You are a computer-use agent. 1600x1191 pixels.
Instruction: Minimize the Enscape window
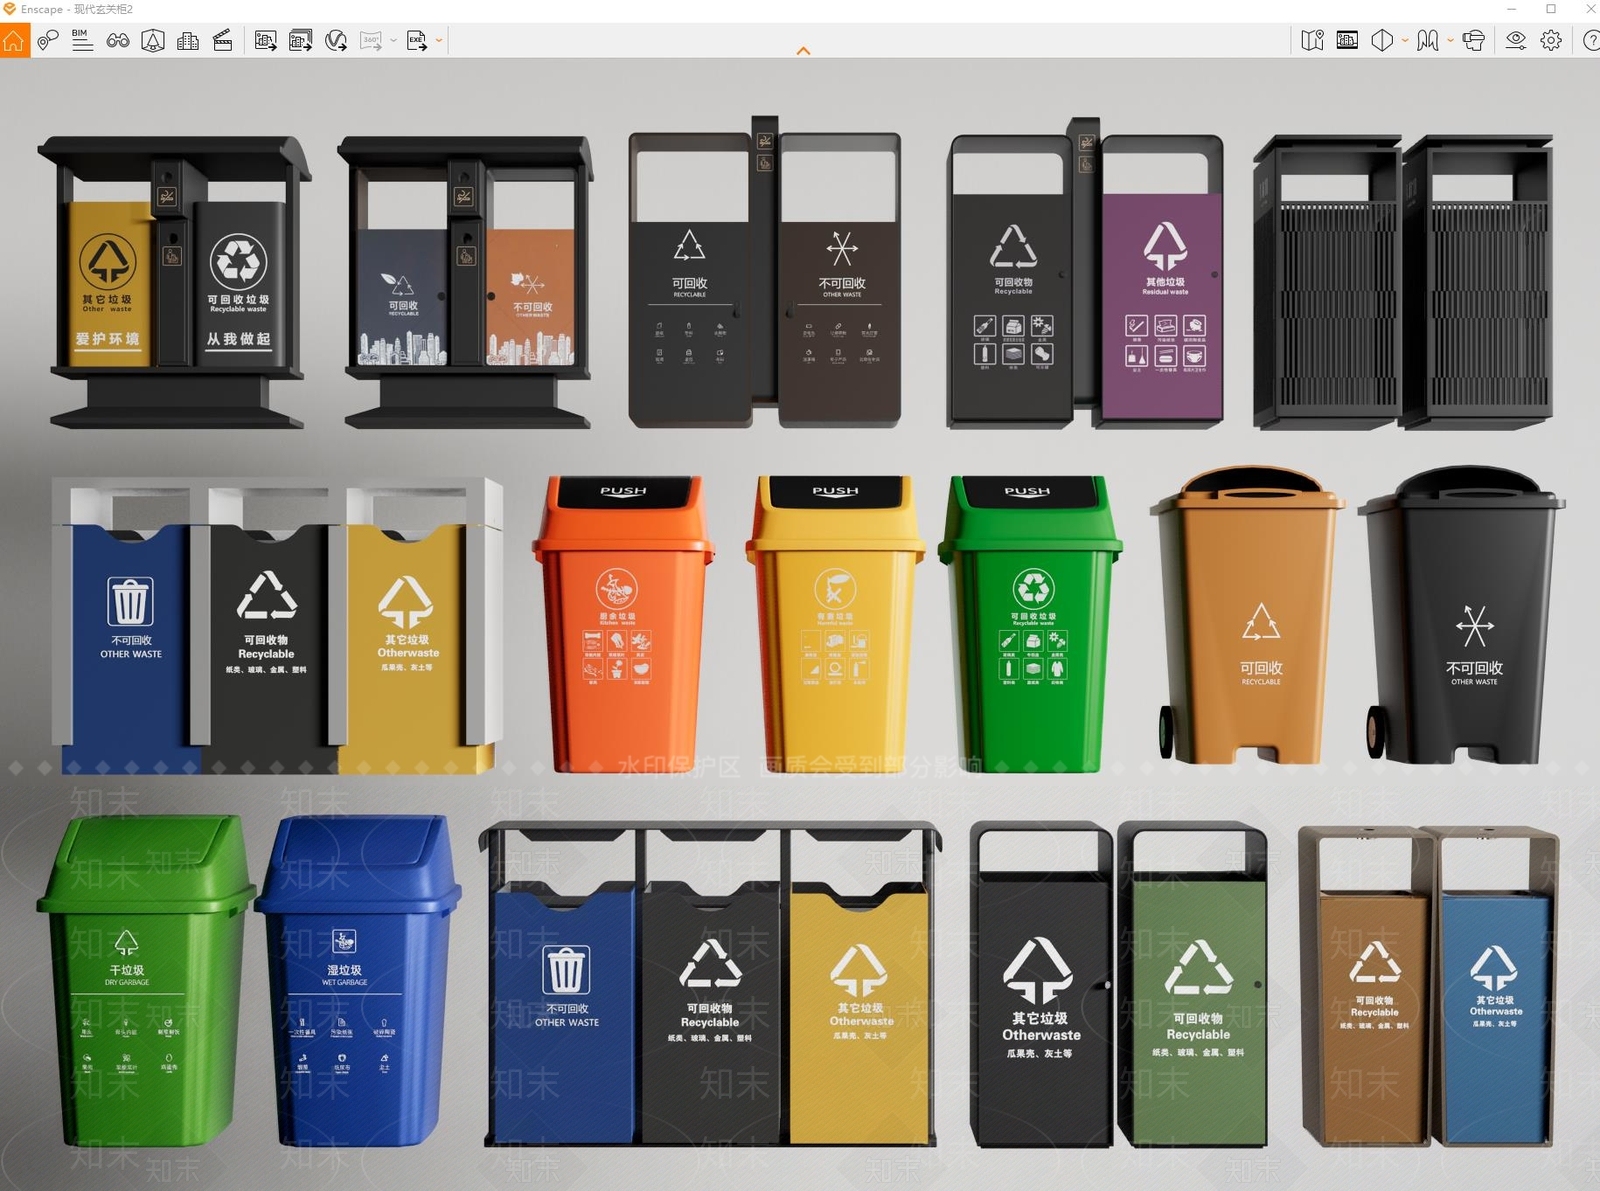[1511, 9]
